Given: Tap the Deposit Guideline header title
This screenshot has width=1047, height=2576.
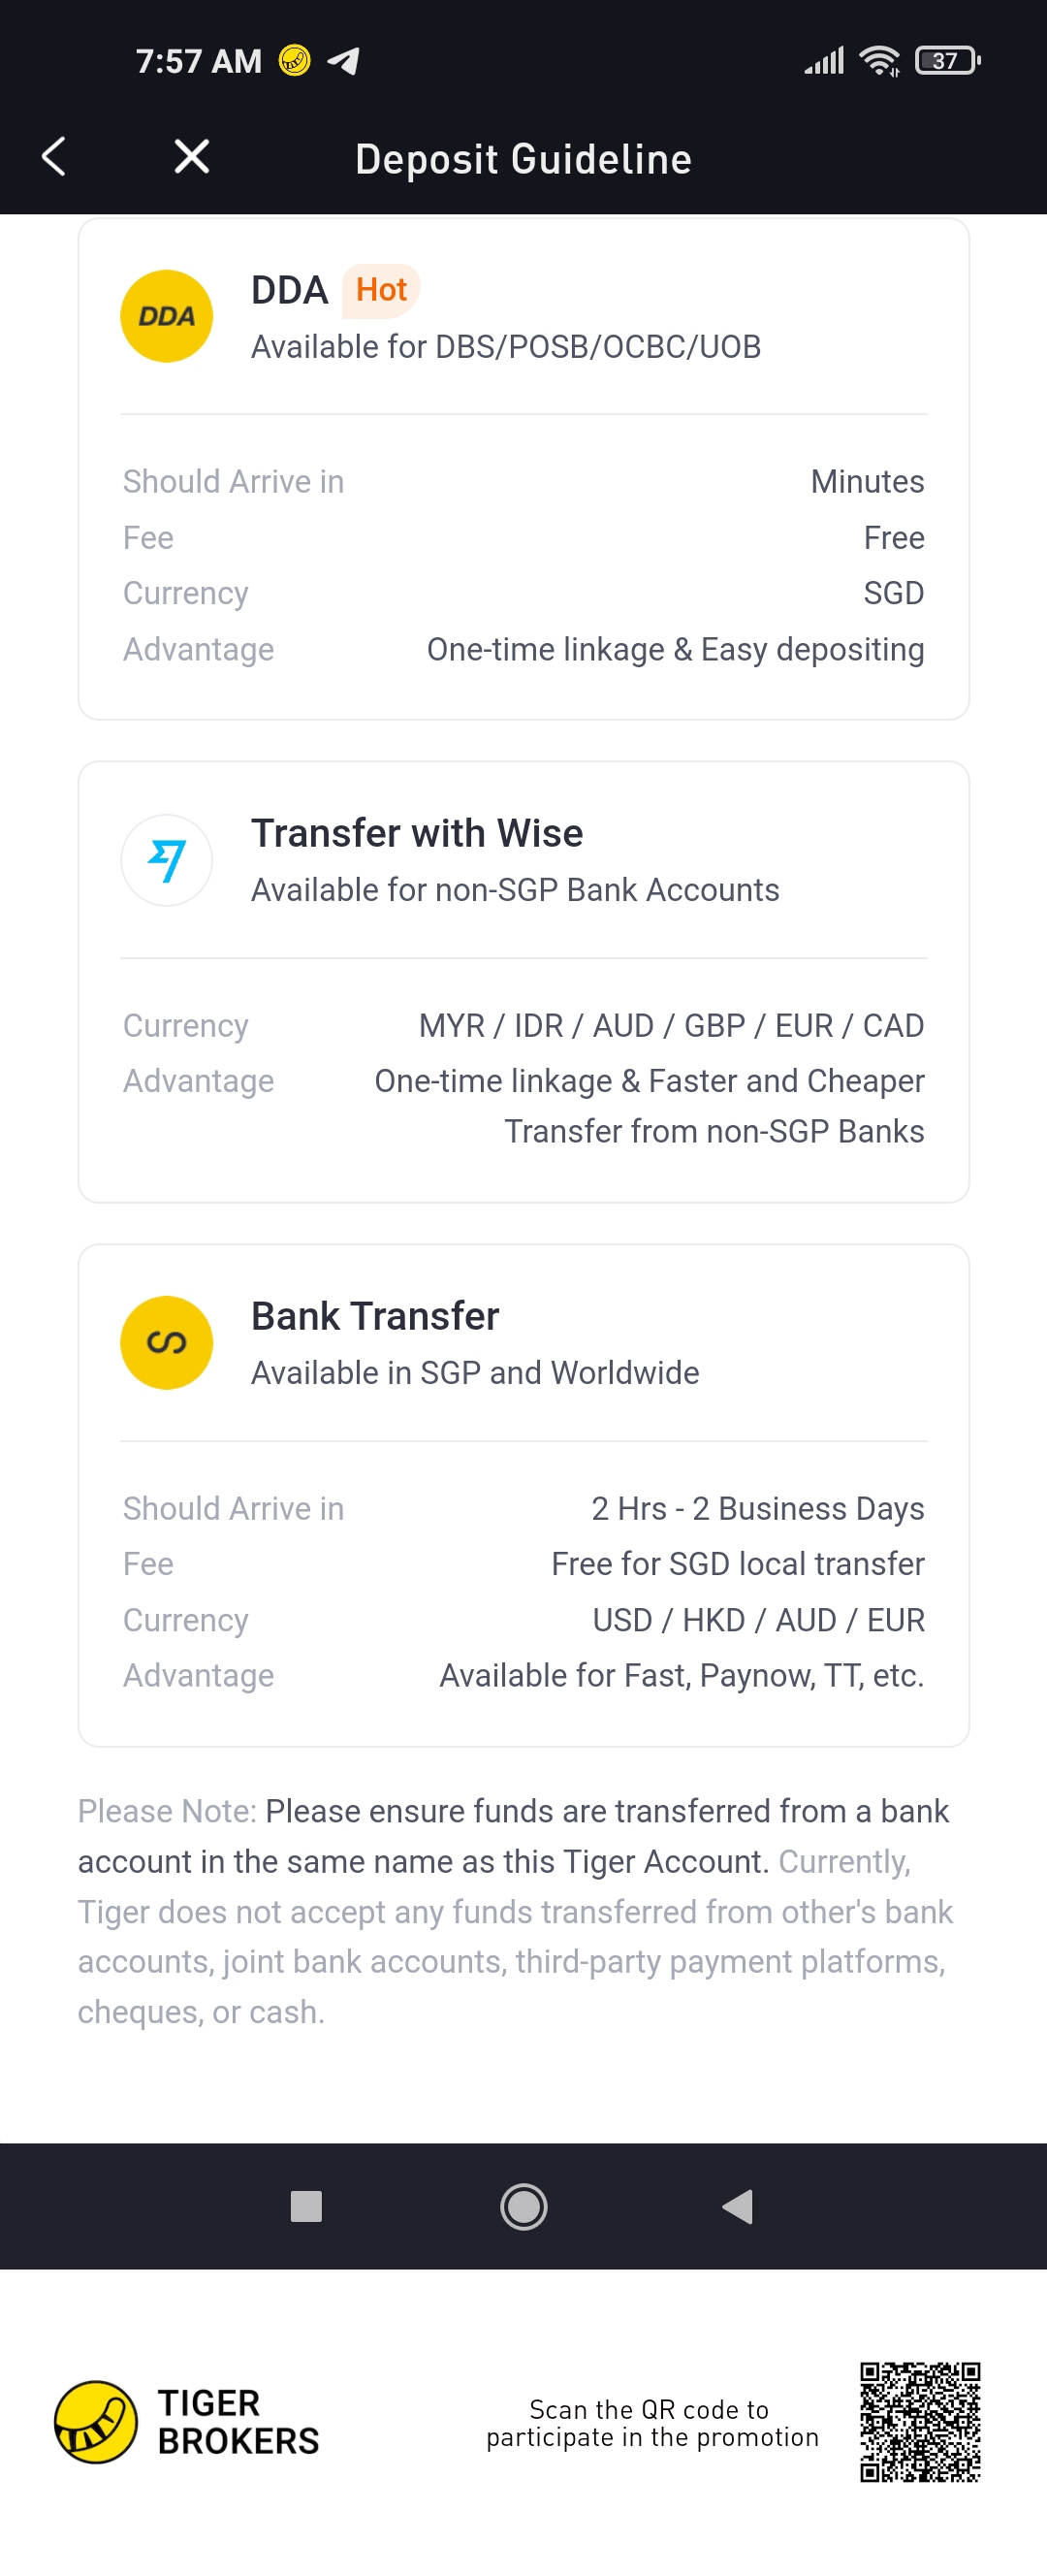Looking at the screenshot, I should (x=523, y=159).
